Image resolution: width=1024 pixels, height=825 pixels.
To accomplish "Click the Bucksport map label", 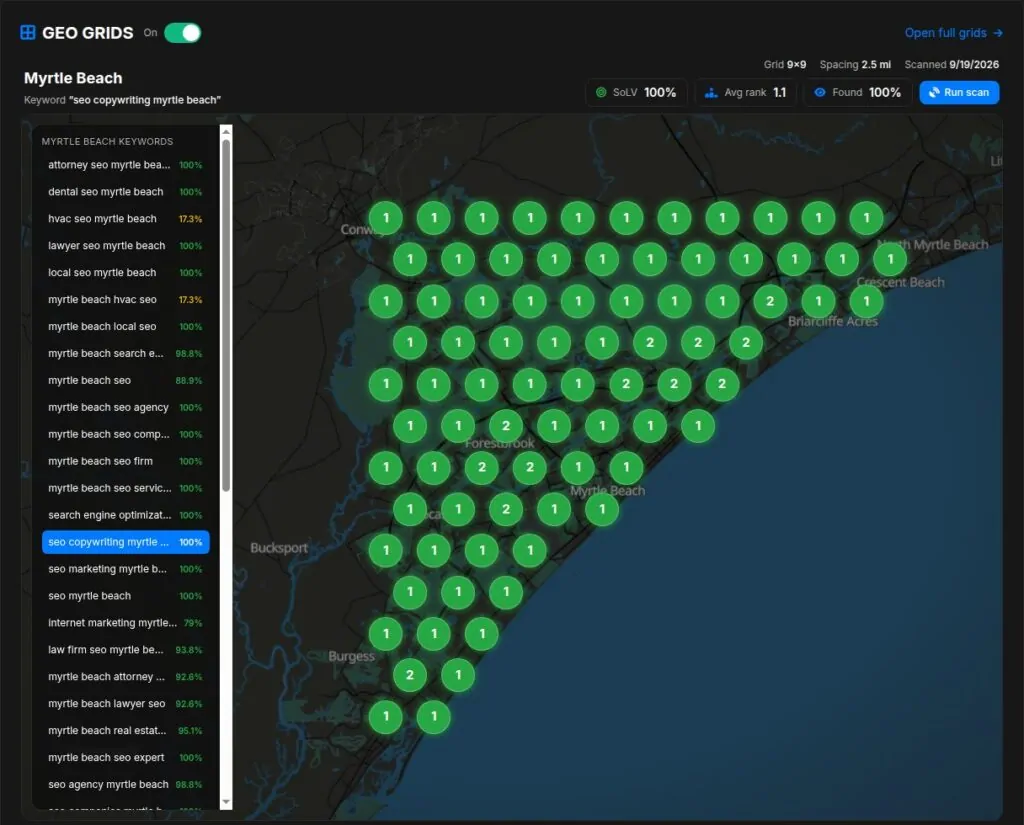I will click(279, 547).
